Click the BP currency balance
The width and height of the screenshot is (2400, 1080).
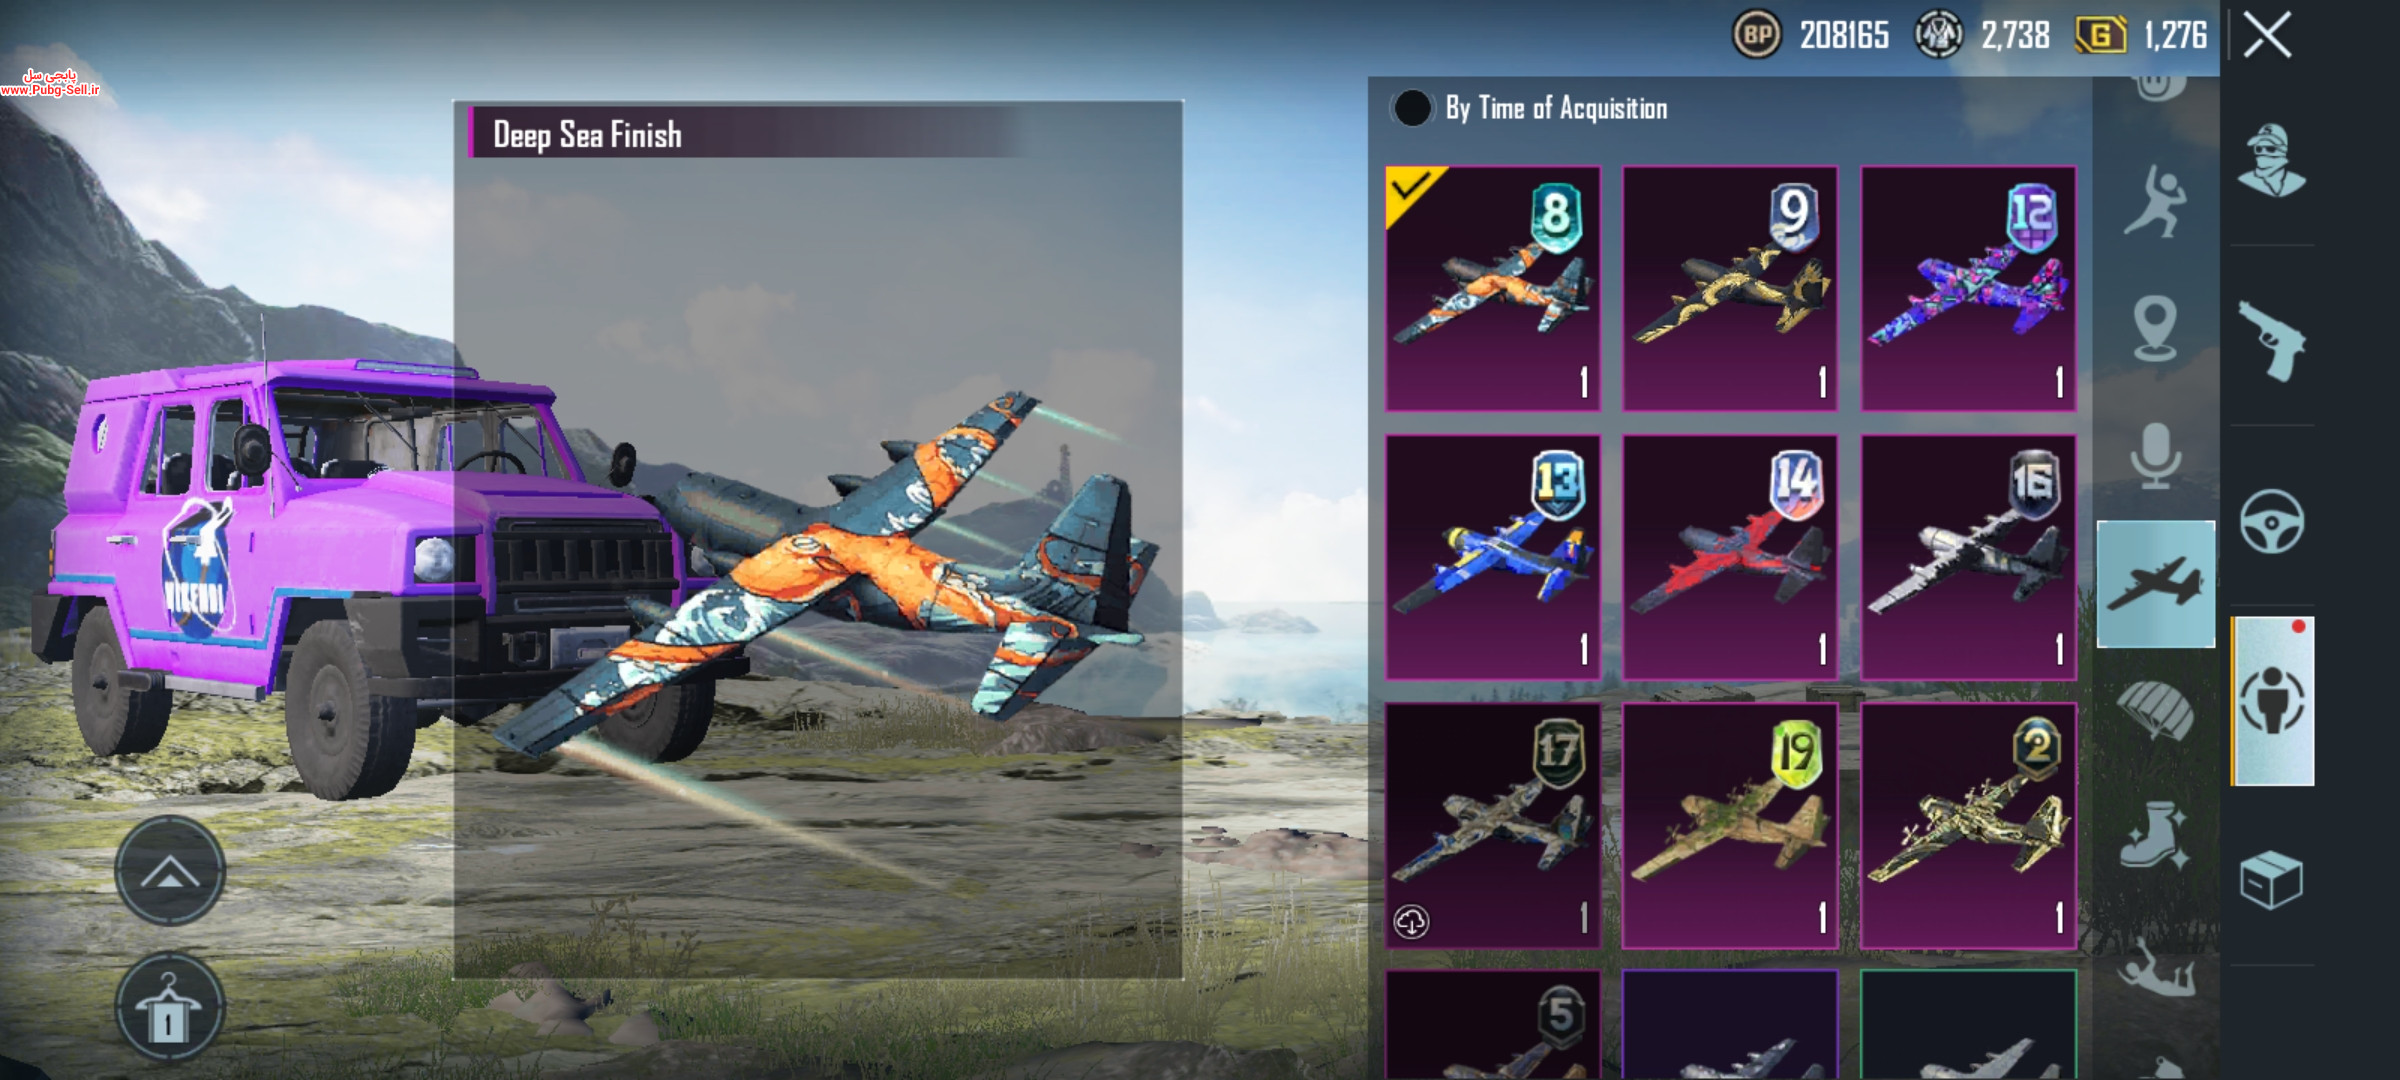(x=1811, y=36)
